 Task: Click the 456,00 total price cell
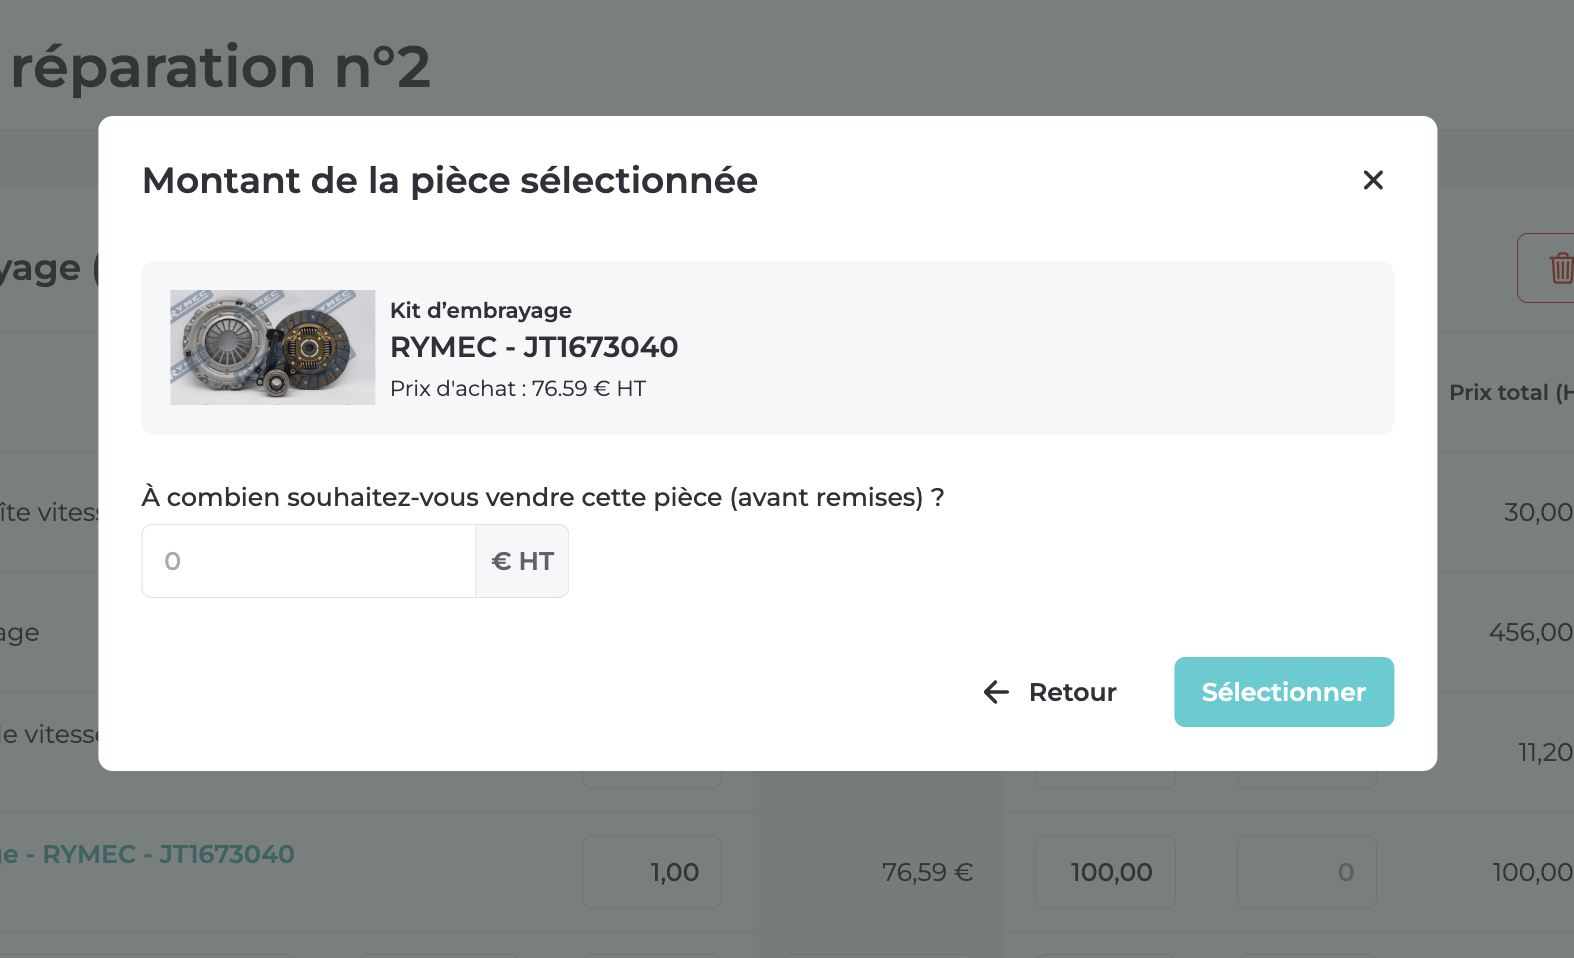1530,632
